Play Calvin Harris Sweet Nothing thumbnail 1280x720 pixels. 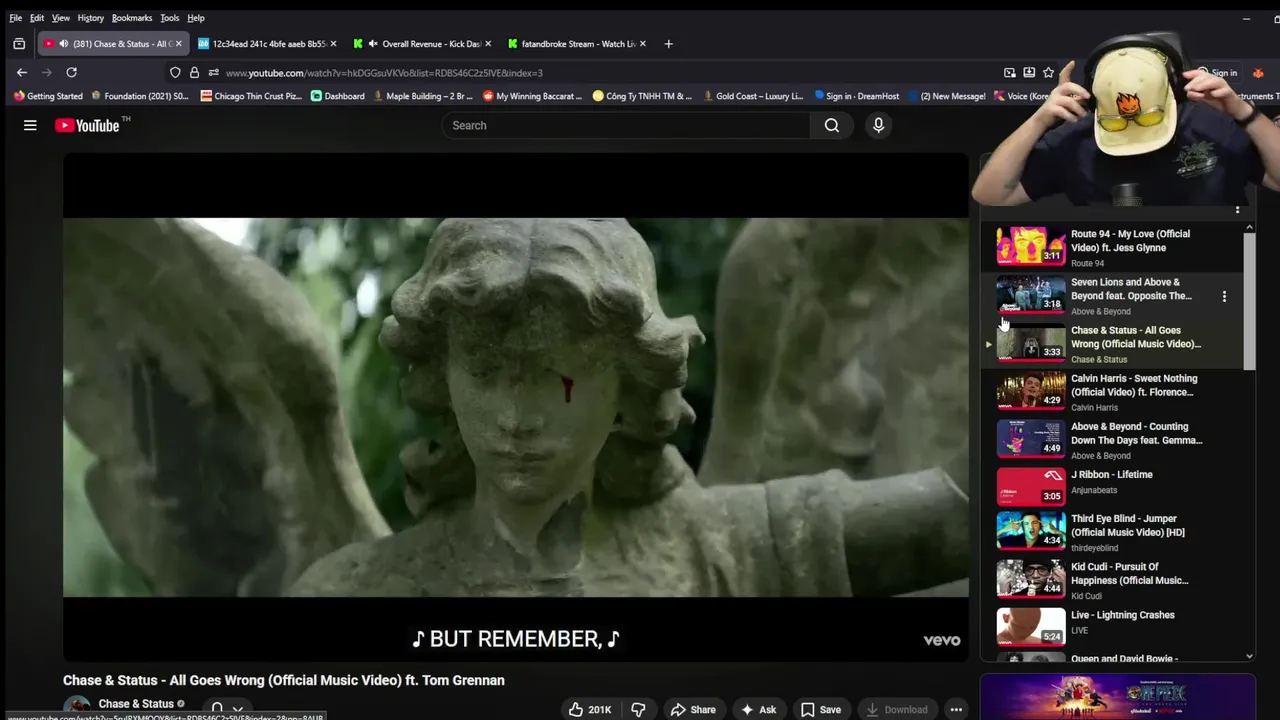tap(1031, 390)
